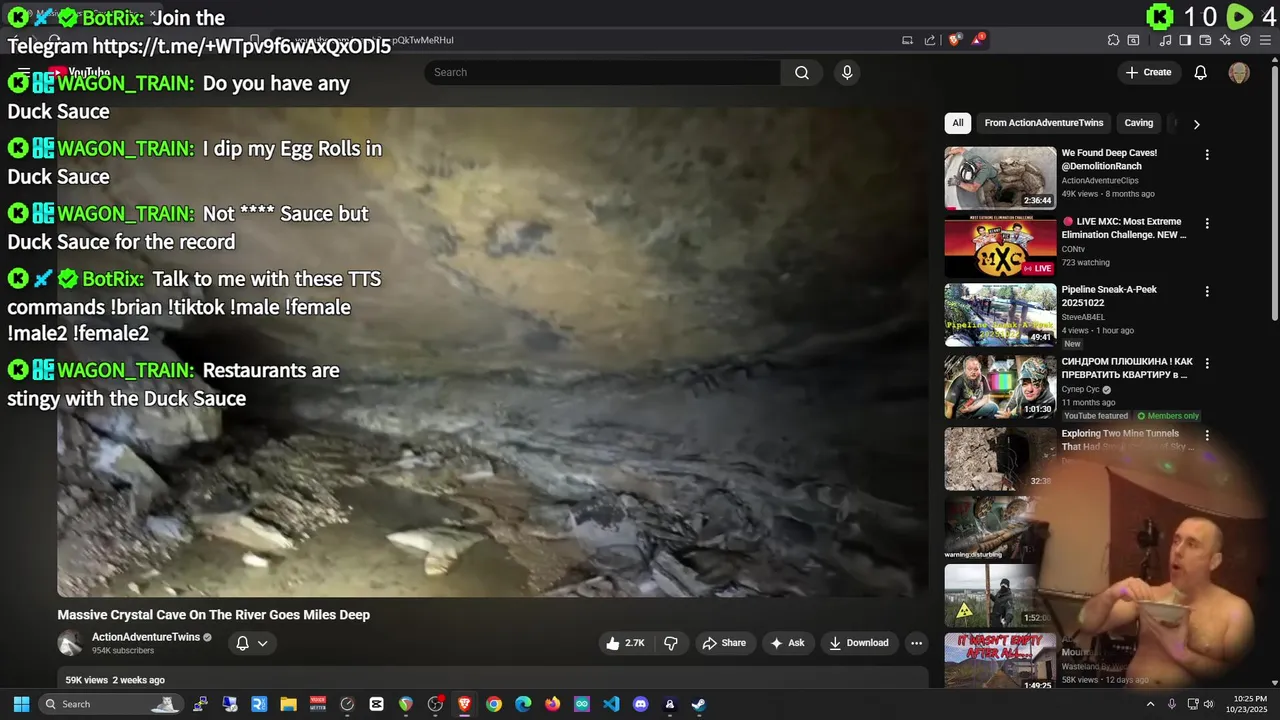1280x720 pixels.
Task: Open the LIVE MXC stream thumbnail
Action: click(x=1000, y=246)
